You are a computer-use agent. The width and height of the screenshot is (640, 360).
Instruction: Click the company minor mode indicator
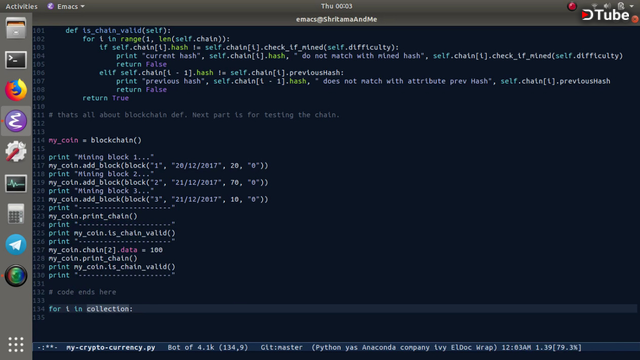coord(415,347)
